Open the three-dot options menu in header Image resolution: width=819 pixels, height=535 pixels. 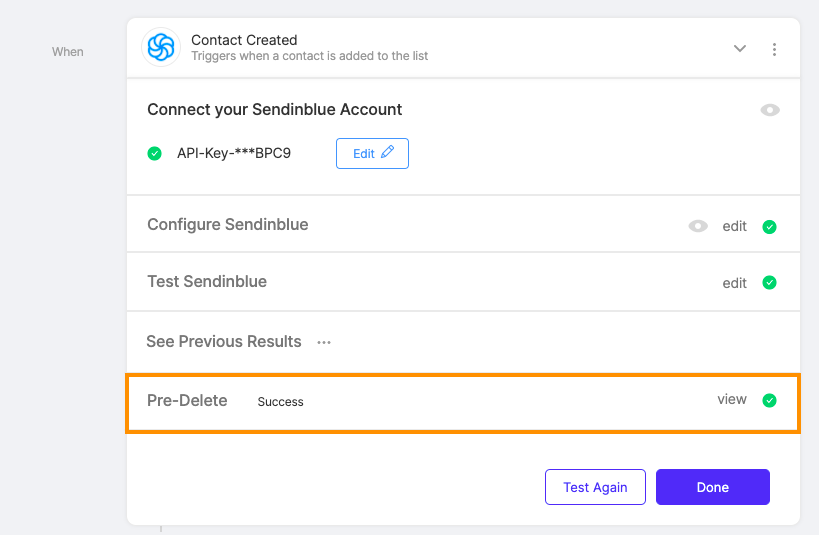774,49
